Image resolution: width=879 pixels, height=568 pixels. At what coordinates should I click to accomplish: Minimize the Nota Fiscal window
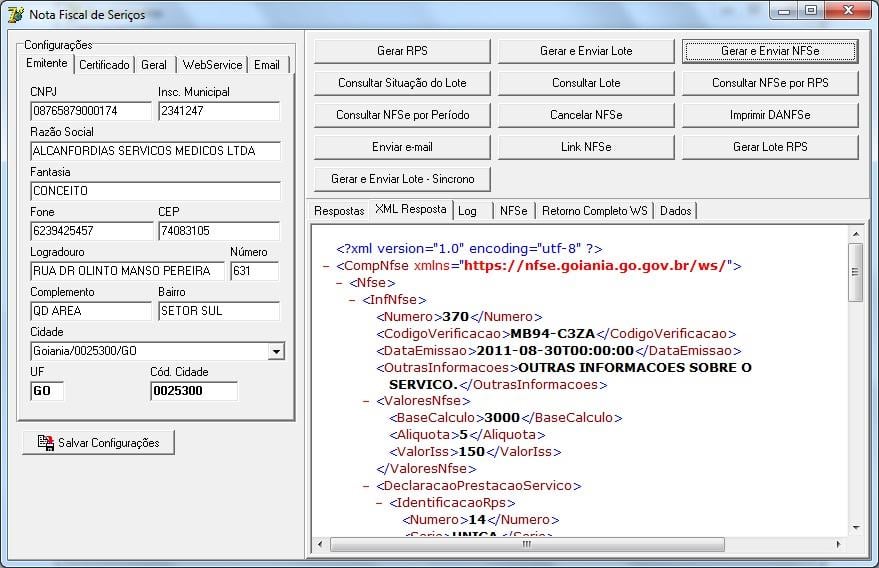784,11
